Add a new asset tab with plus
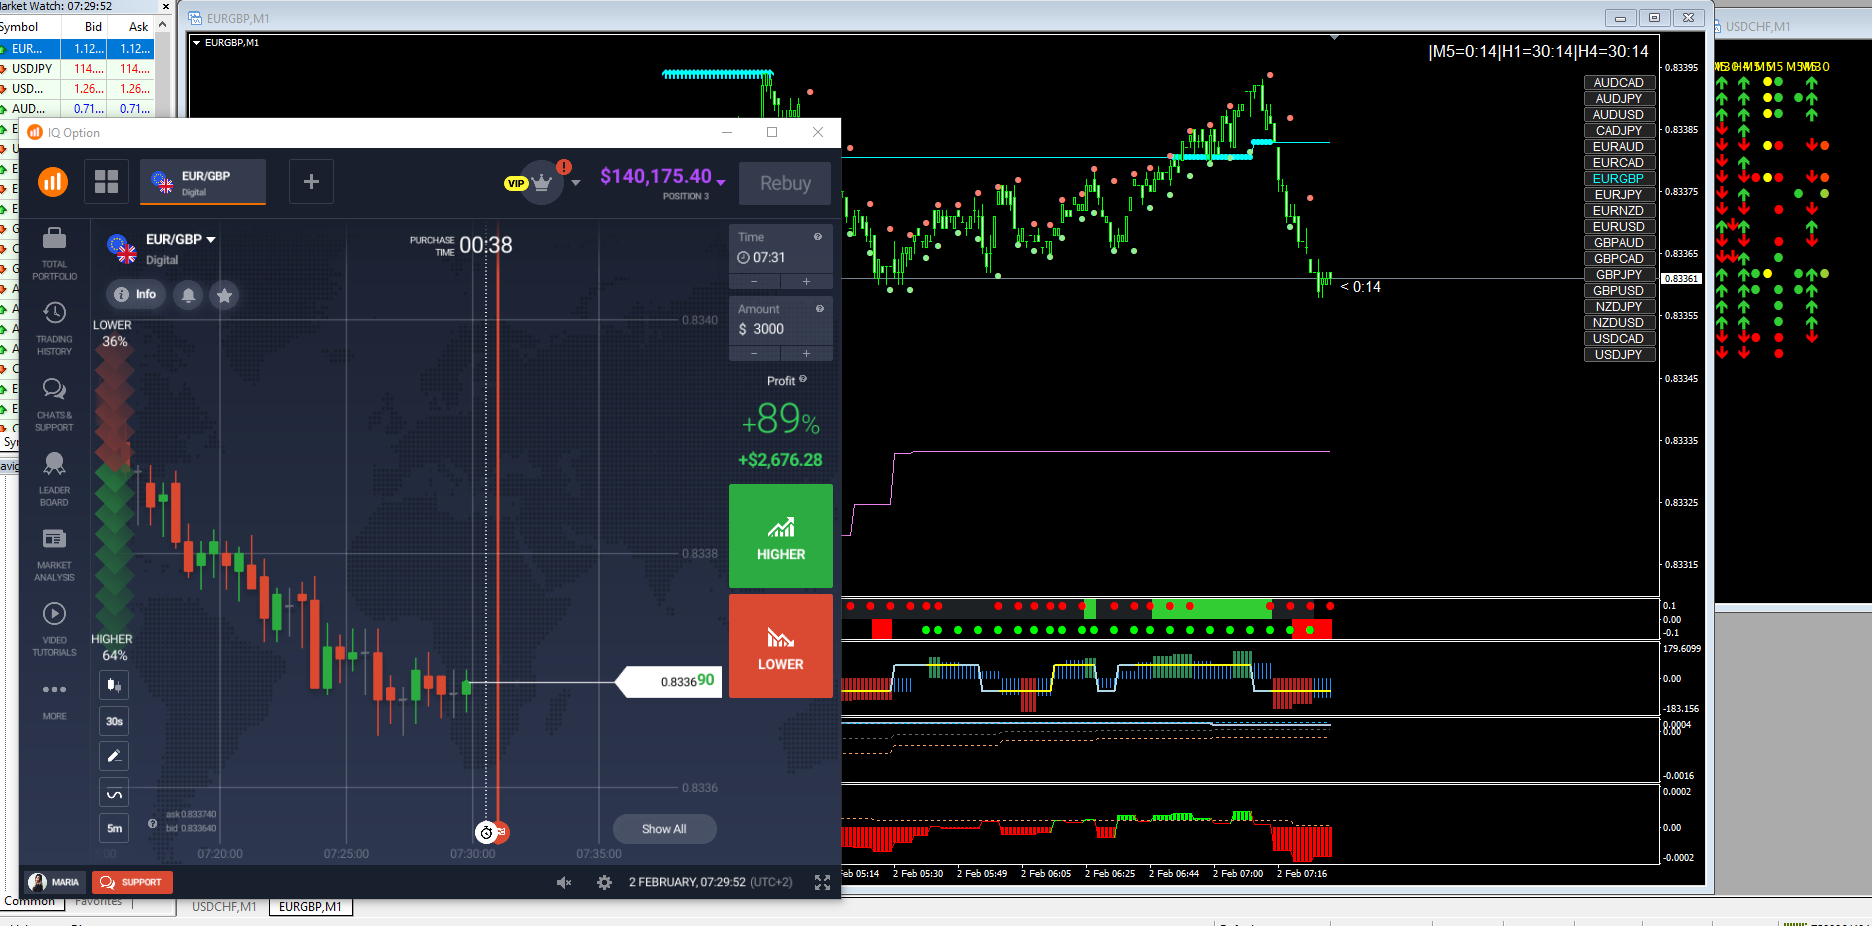 (x=311, y=181)
